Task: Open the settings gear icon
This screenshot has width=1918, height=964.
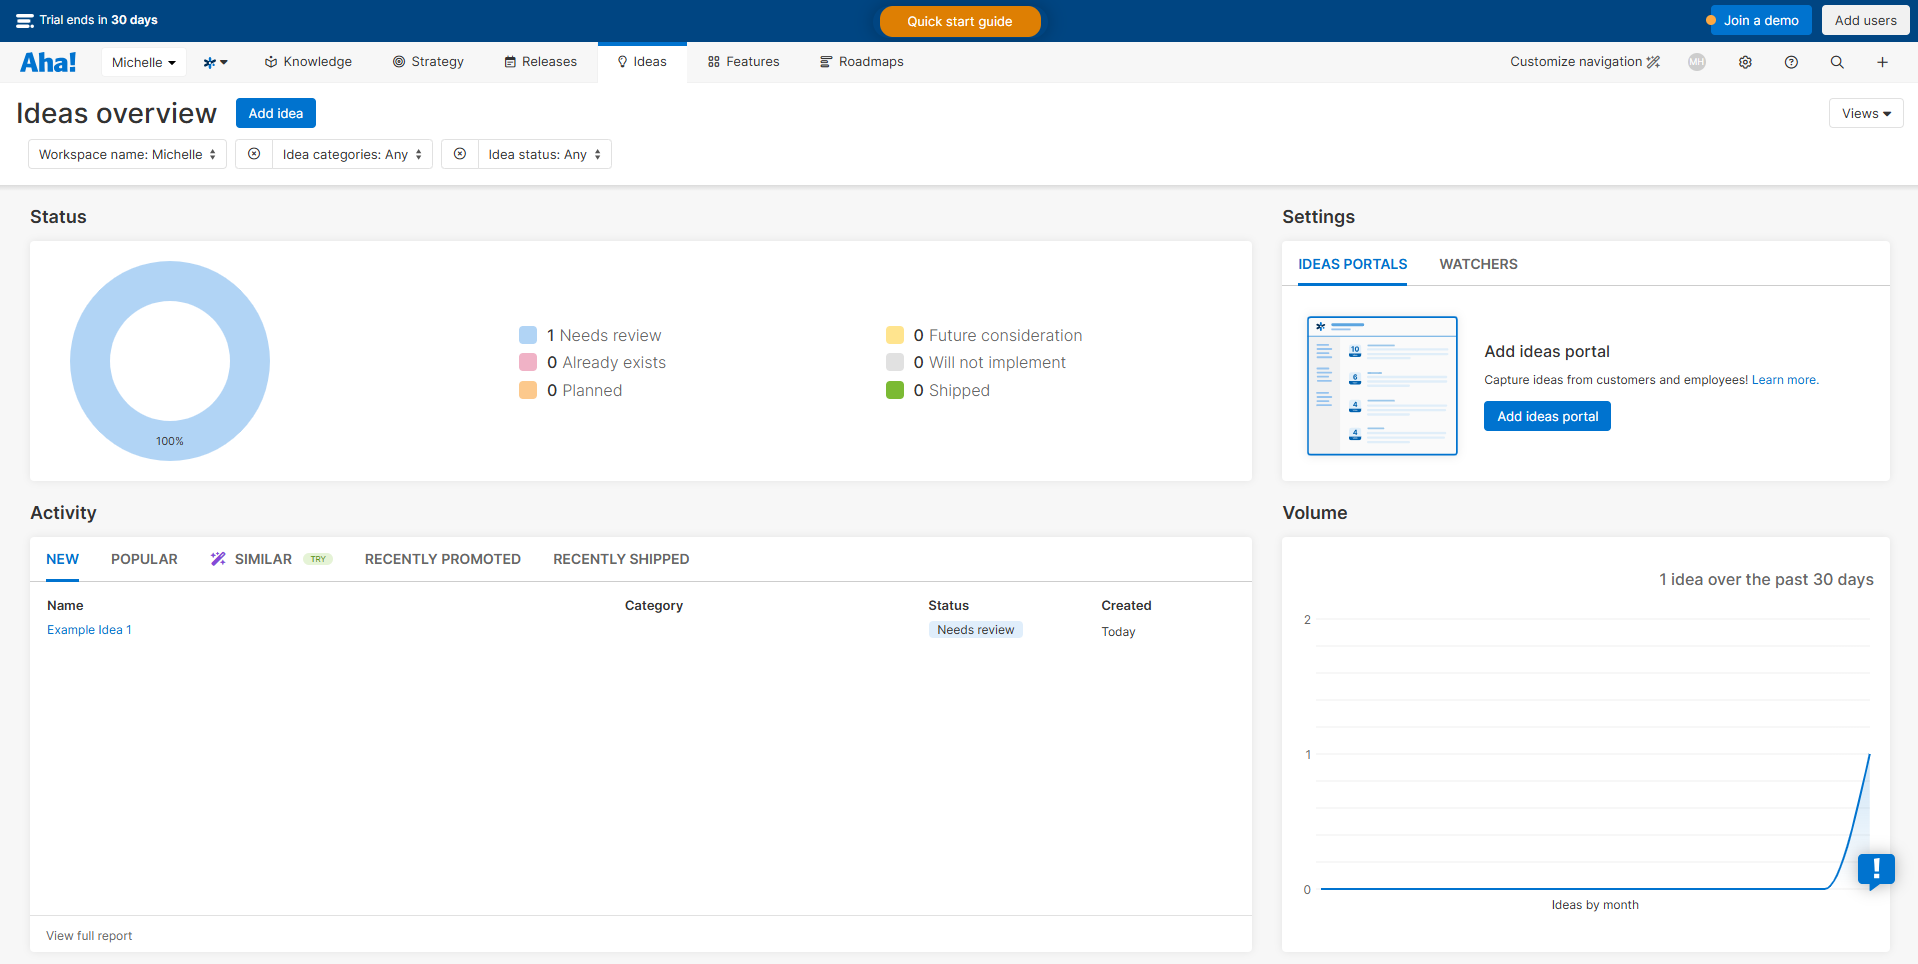Action: pos(1745,62)
